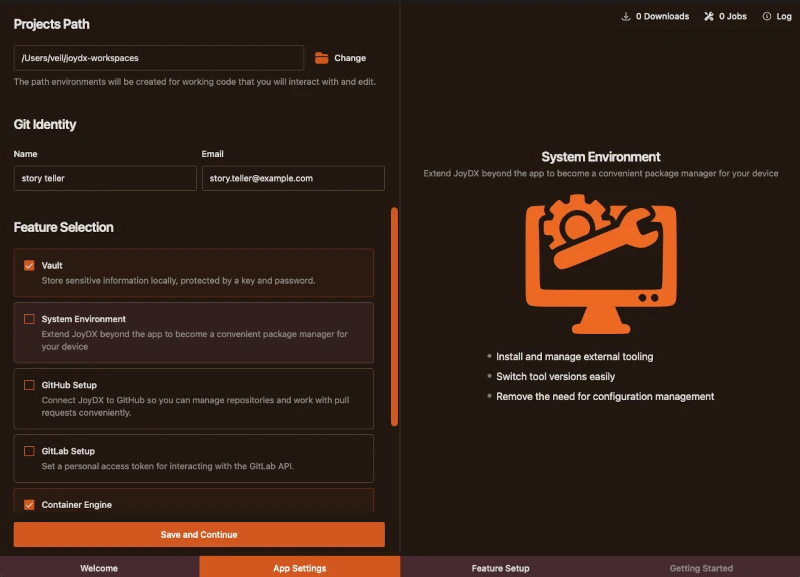This screenshot has width=800, height=577.
Task: Click System Environment title in feature list
Action: point(84,319)
